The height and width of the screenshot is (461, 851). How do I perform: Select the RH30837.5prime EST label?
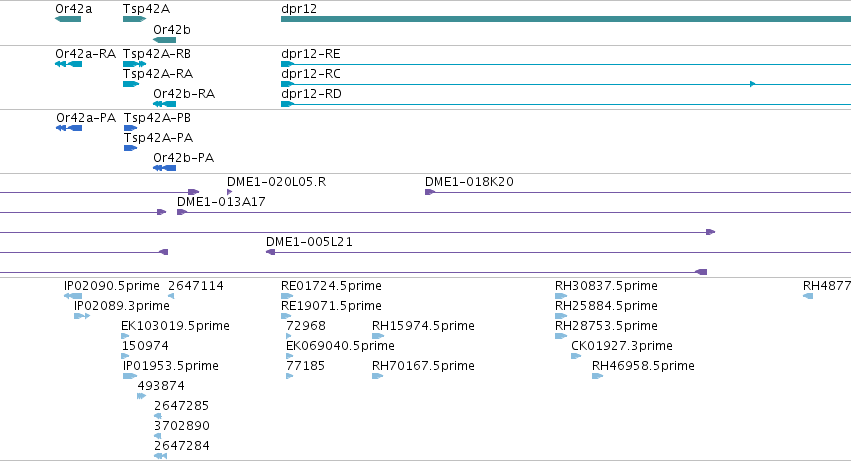(x=606, y=286)
